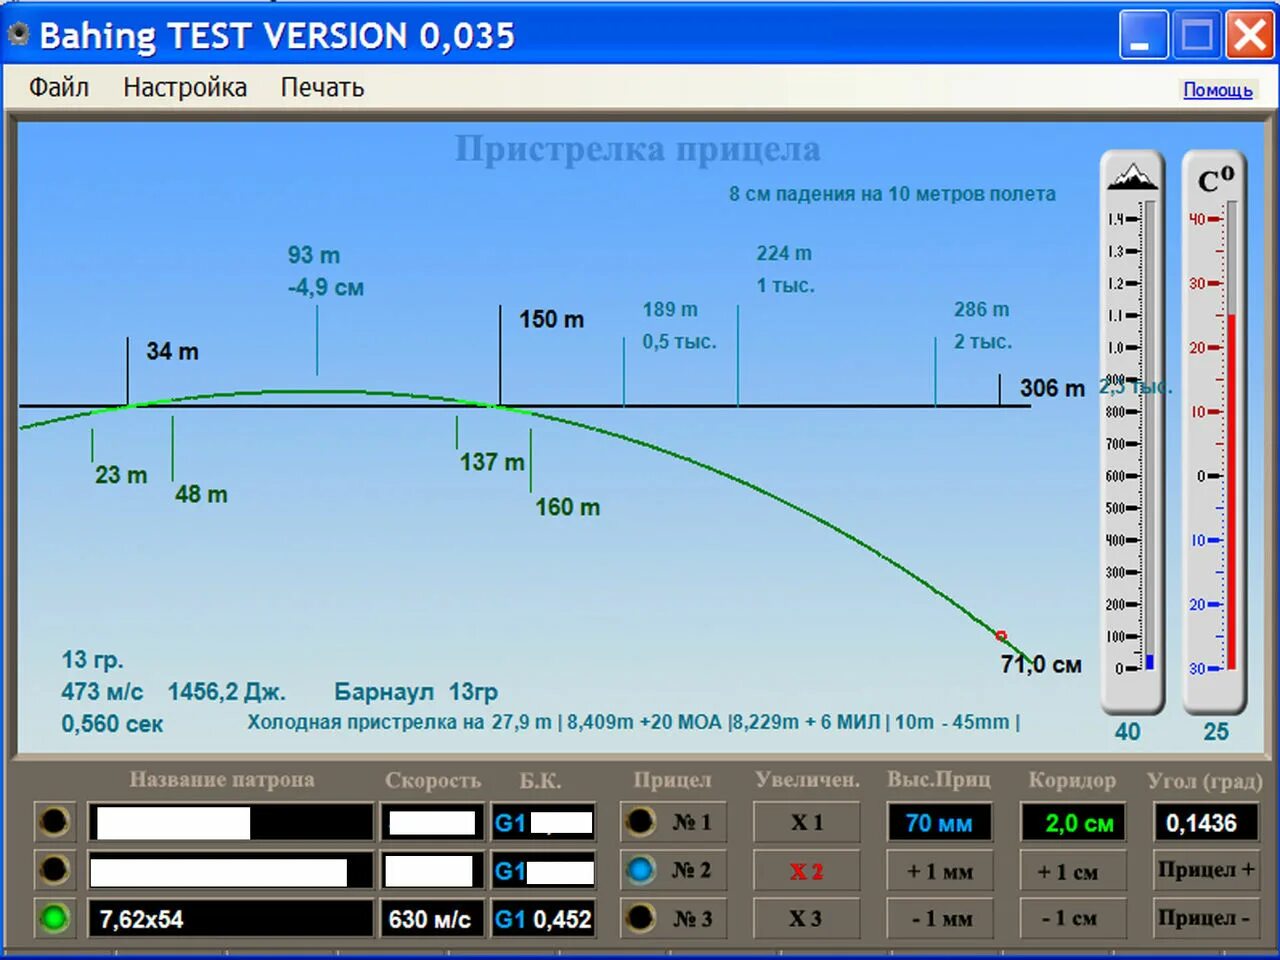Click the 150 m zero distance label
The image size is (1280, 960).
coord(551,320)
